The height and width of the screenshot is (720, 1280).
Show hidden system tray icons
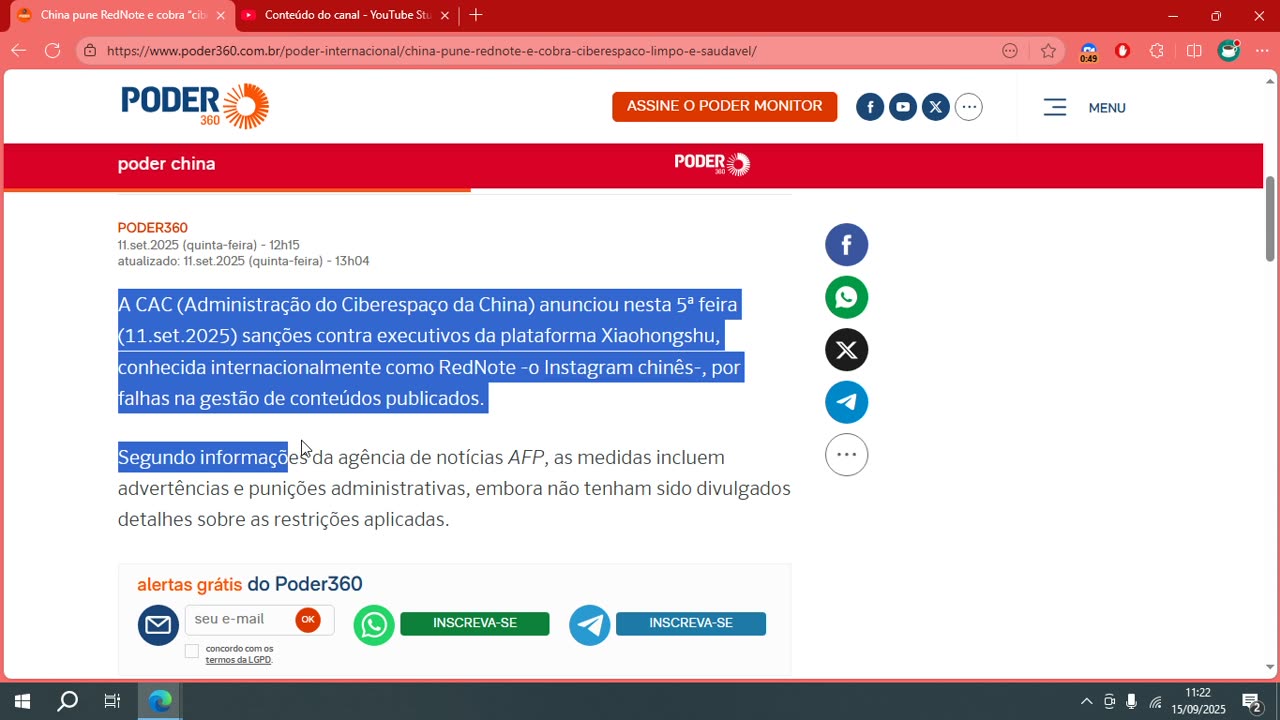[x=1087, y=701]
